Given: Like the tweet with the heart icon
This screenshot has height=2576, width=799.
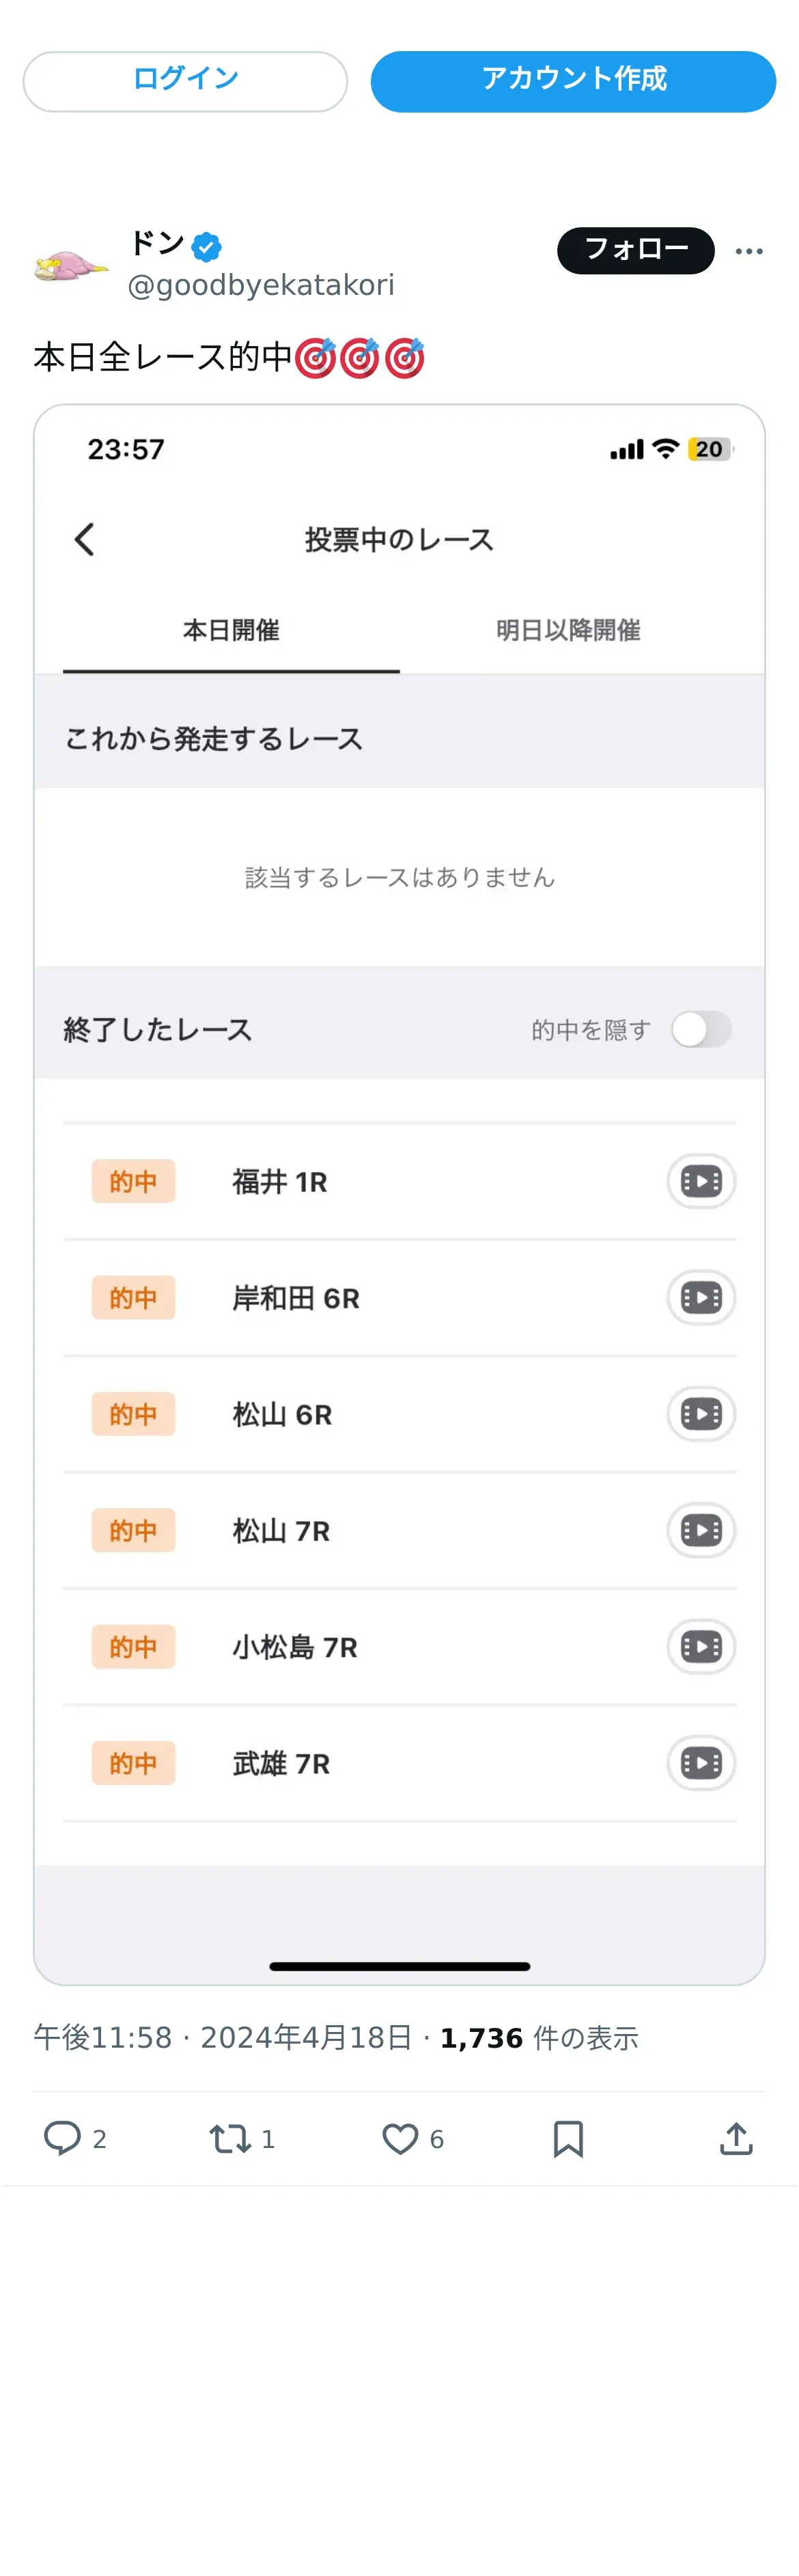Looking at the screenshot, I should [400, 2138].
